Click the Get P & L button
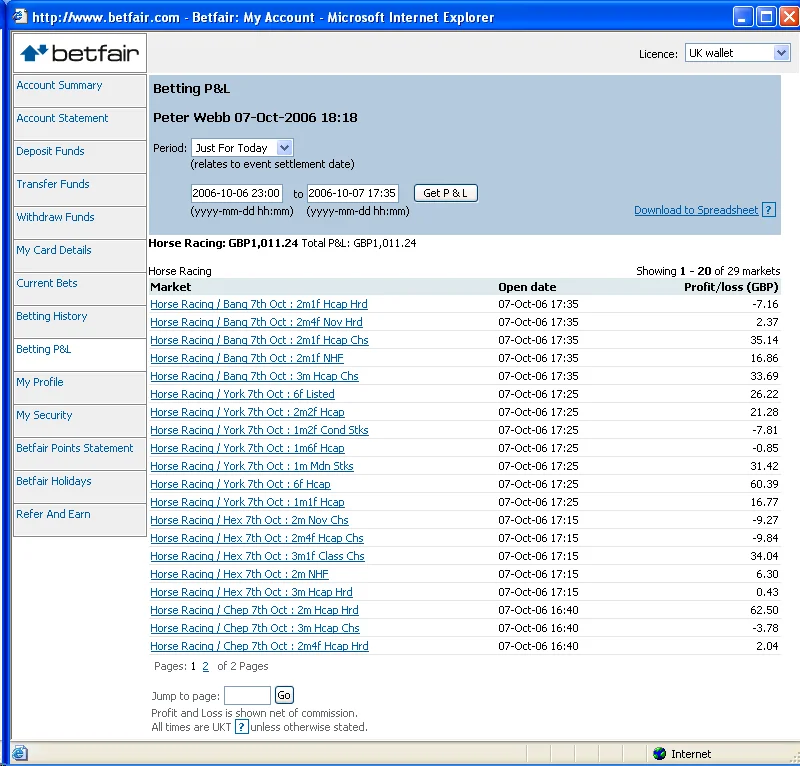Screen dimensions: 800x766 click(x=445, y=193)
